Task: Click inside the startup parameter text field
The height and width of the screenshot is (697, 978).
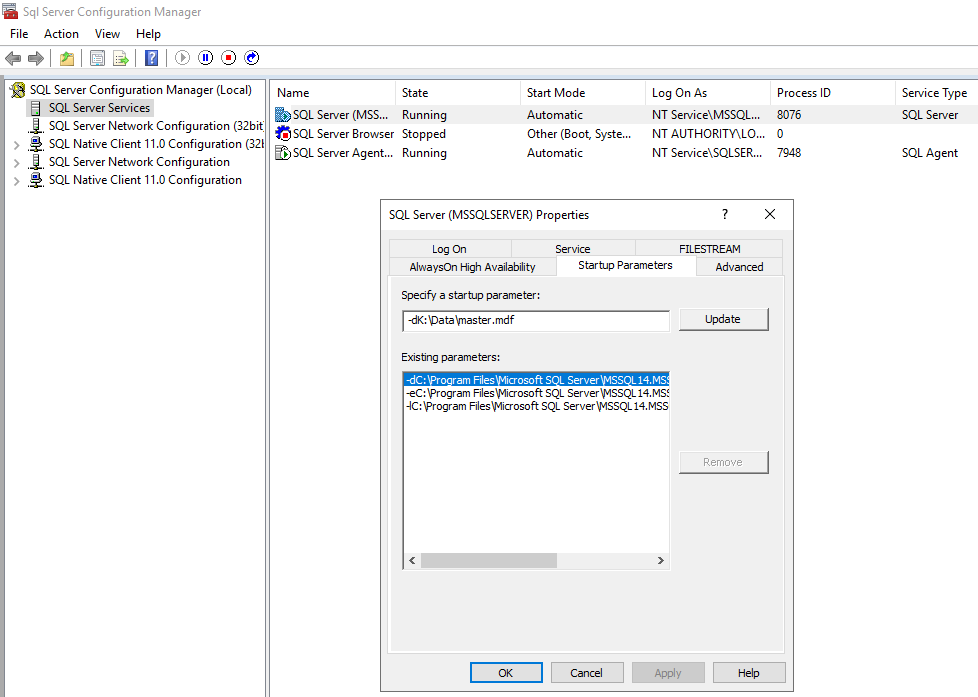Action: click(535, 320)
